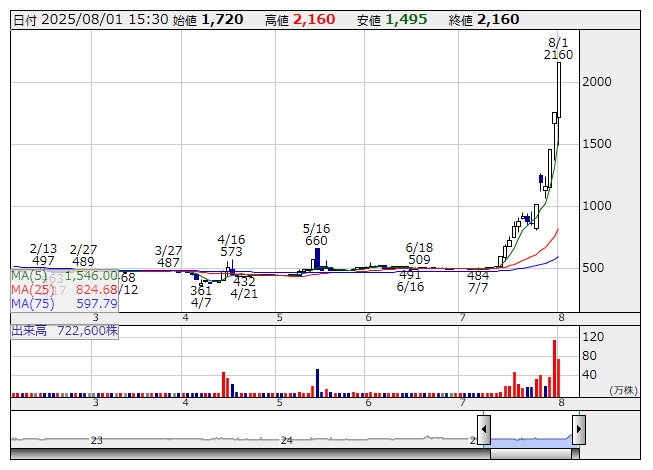Select the 2/13 annotation showing 497

[x=43, y=254]
